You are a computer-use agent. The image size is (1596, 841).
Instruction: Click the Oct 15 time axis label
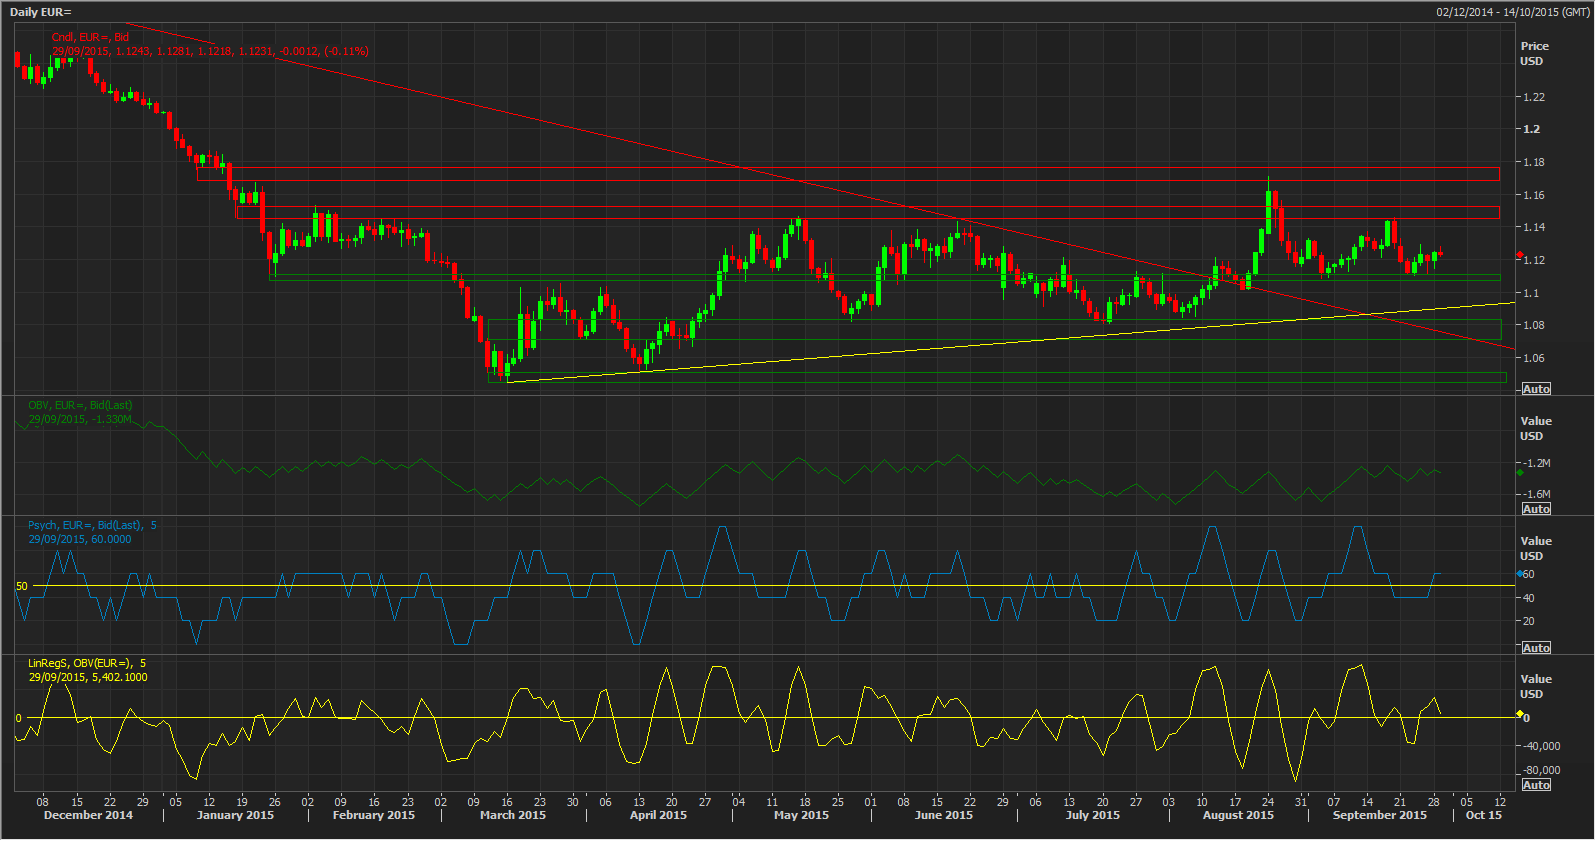[x=1483, y=815]
